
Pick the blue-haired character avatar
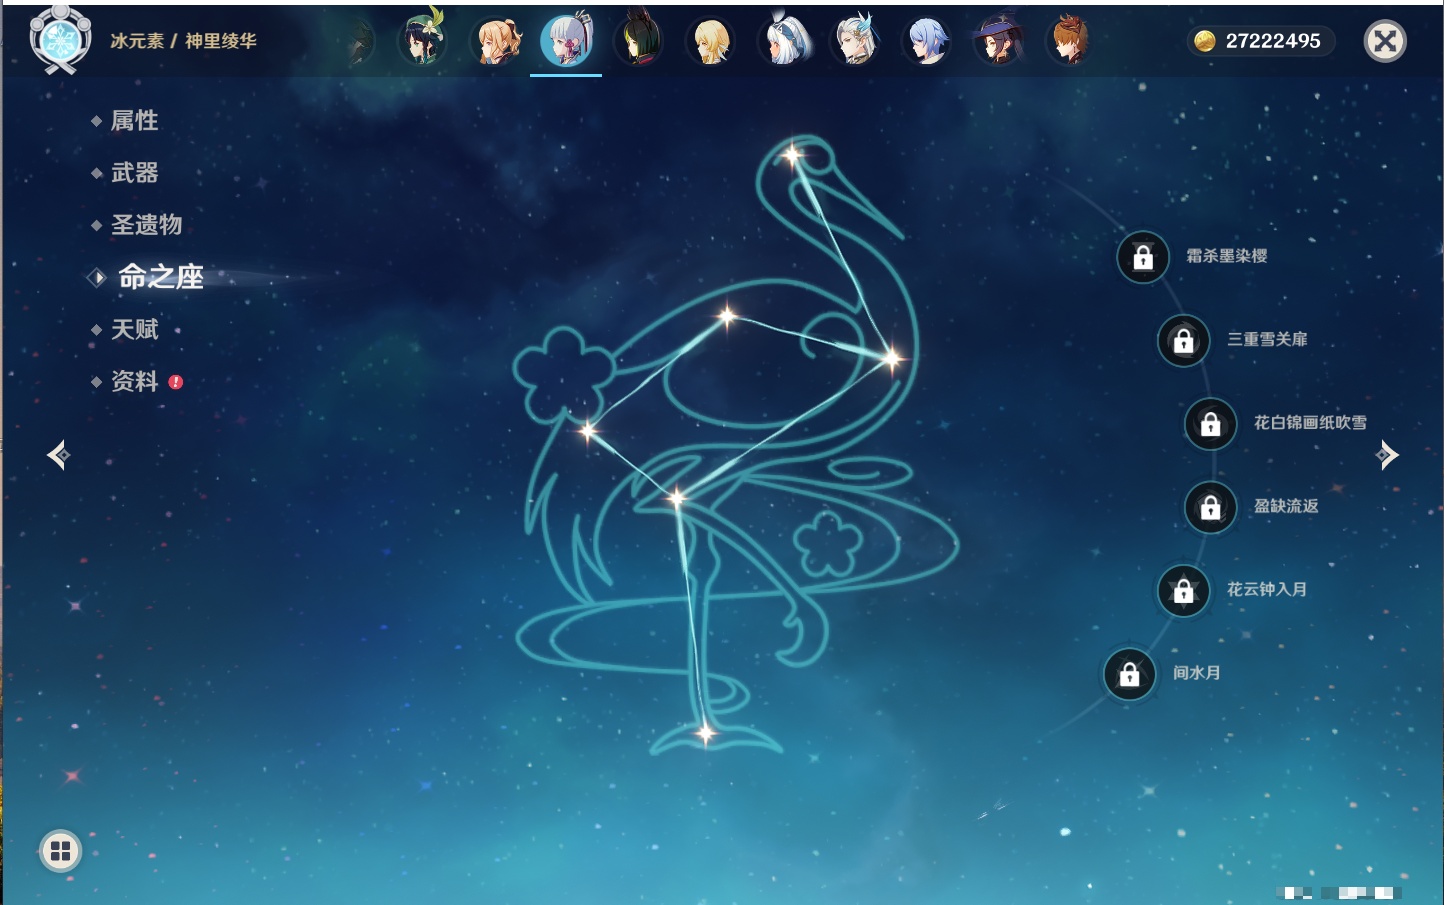pos(926,42)
